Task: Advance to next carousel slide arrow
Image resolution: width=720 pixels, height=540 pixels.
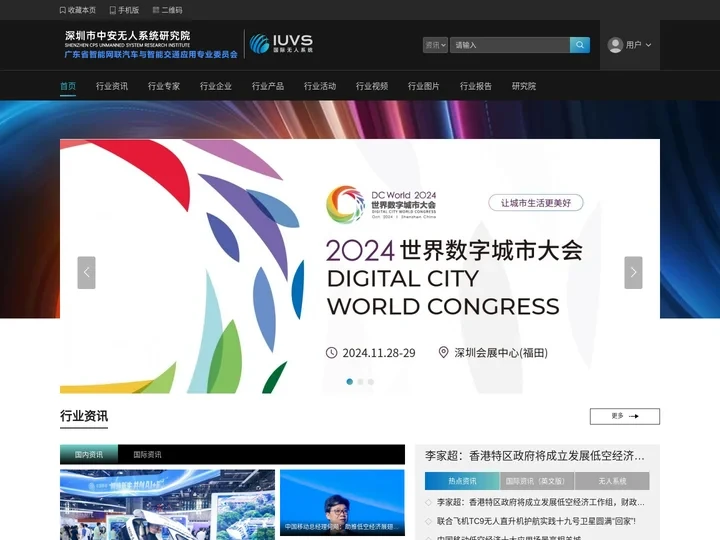Action: [x=633, y=272]
